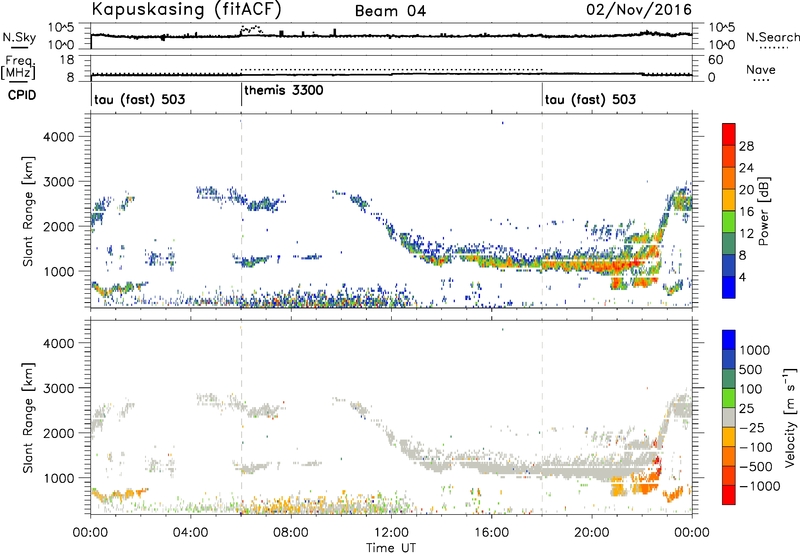Pick the light green 25–100 Velocity colorbar segment
The image size is (800, 554).
[x=729, y=398]
